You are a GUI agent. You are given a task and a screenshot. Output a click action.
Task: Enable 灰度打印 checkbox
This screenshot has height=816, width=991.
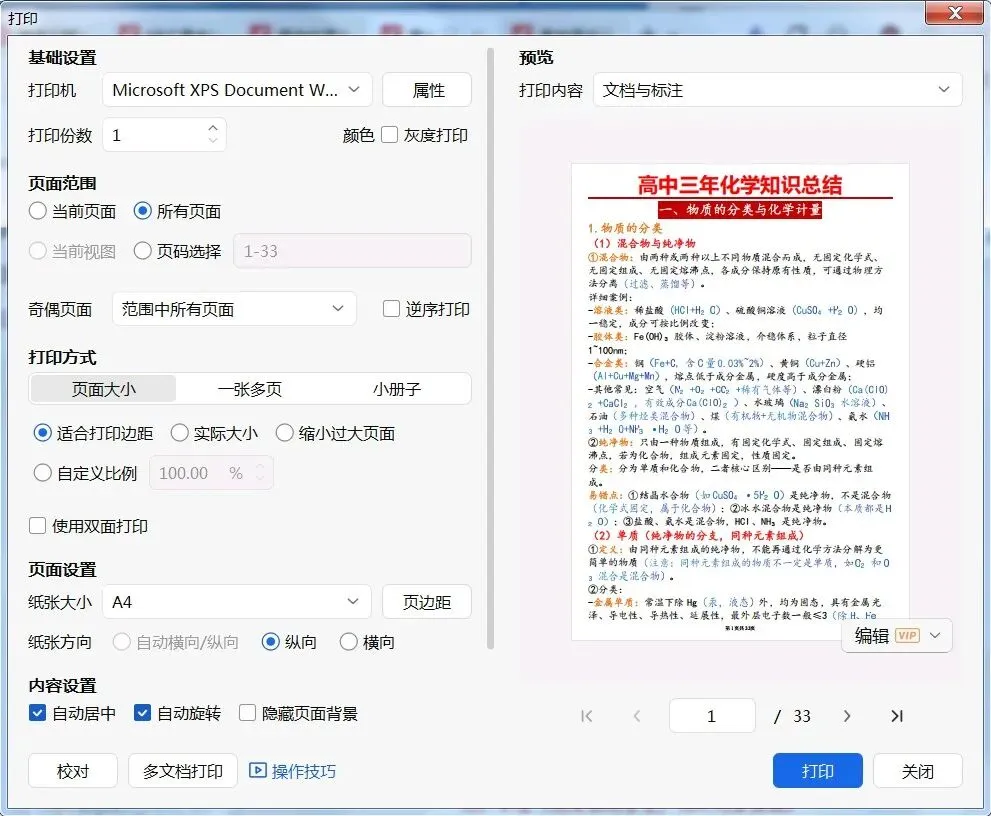point(389,135)
